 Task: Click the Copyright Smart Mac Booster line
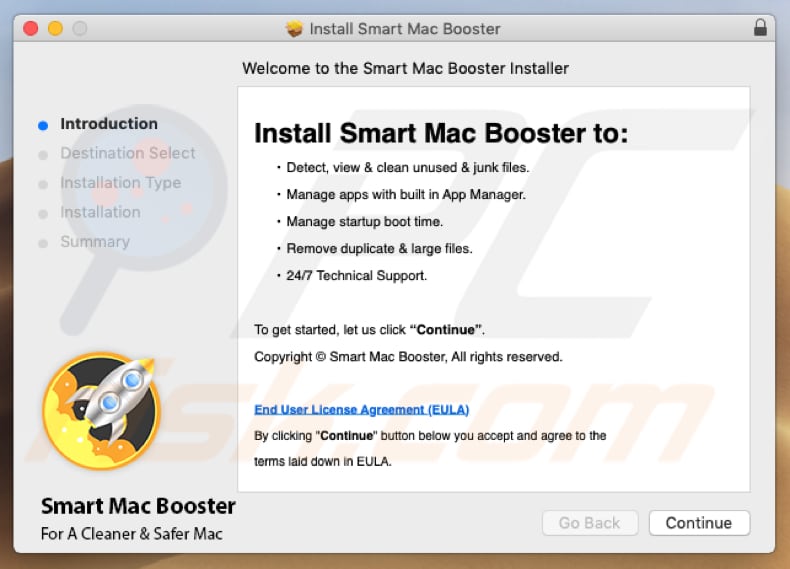pos(408,357)
